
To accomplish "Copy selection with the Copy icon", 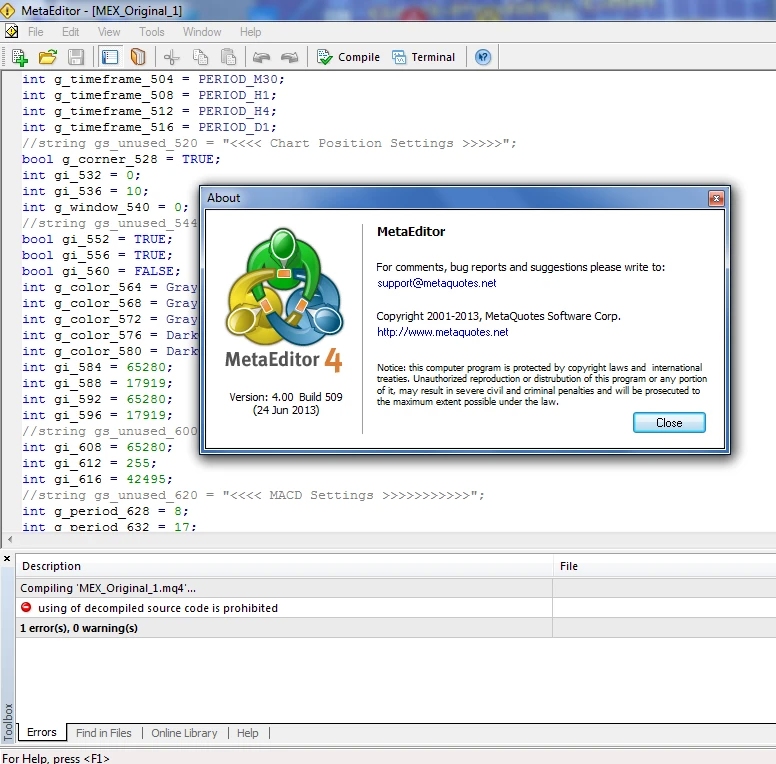I will click(200, 57).
